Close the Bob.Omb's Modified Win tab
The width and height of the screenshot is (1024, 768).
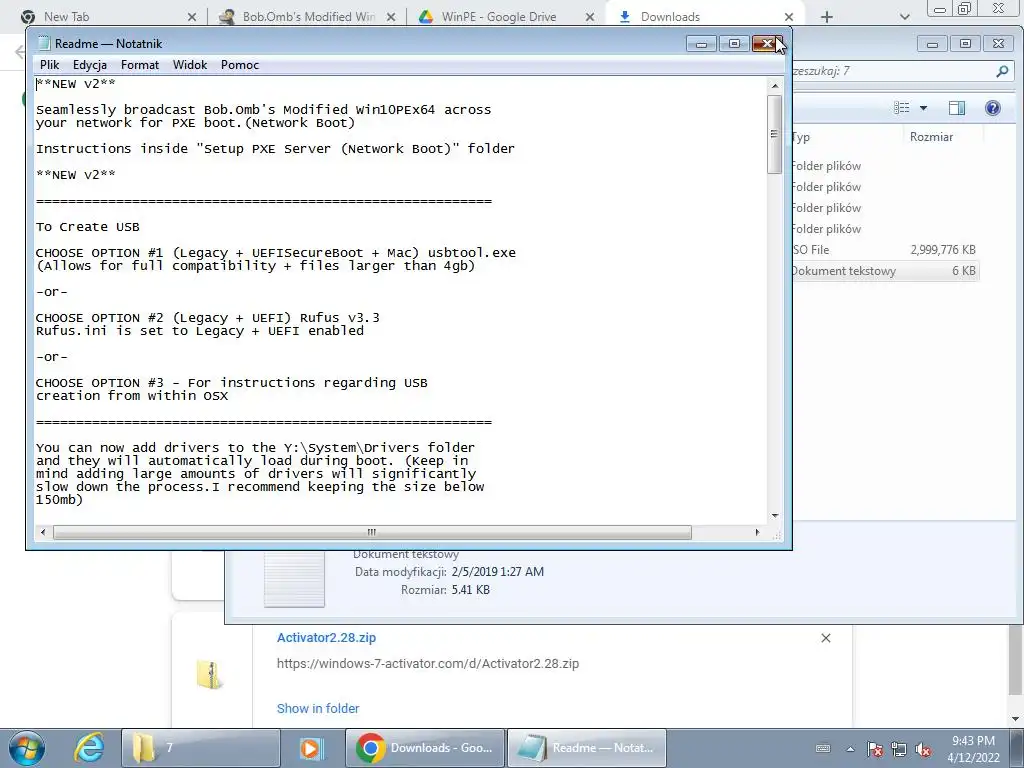coord(391,17)
